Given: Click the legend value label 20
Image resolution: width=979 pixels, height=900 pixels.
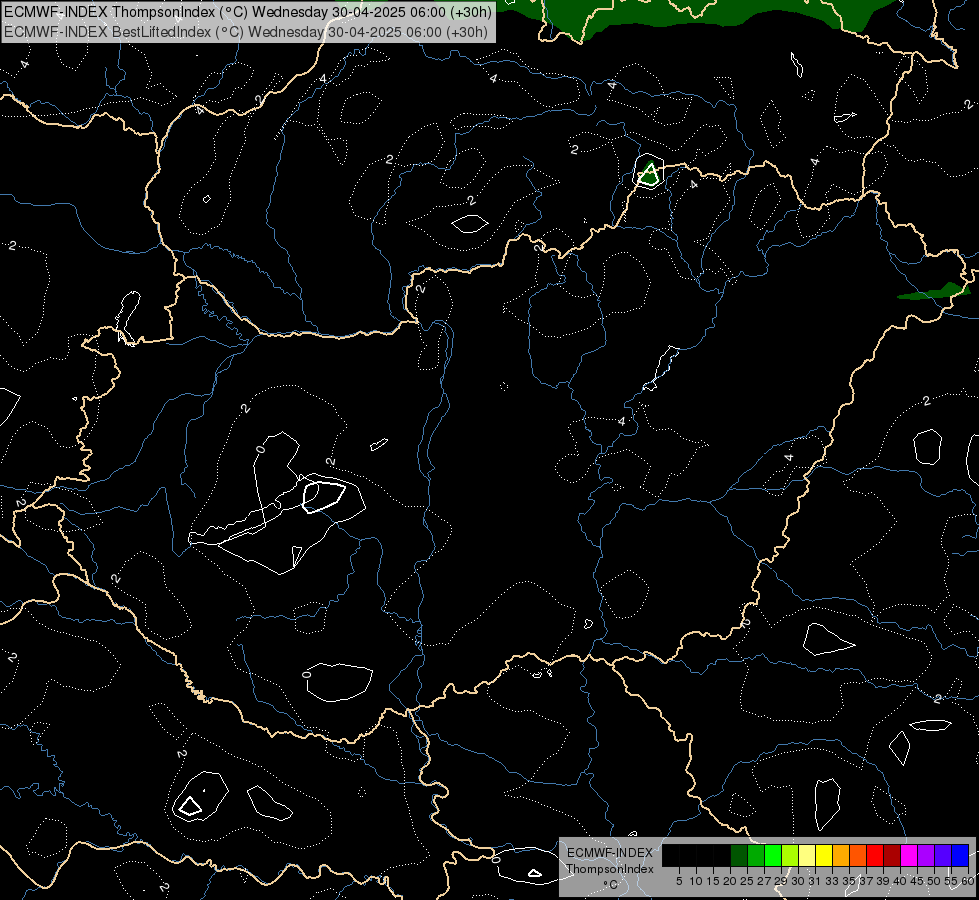Looking at the screenshot, I should click(730, 881).
